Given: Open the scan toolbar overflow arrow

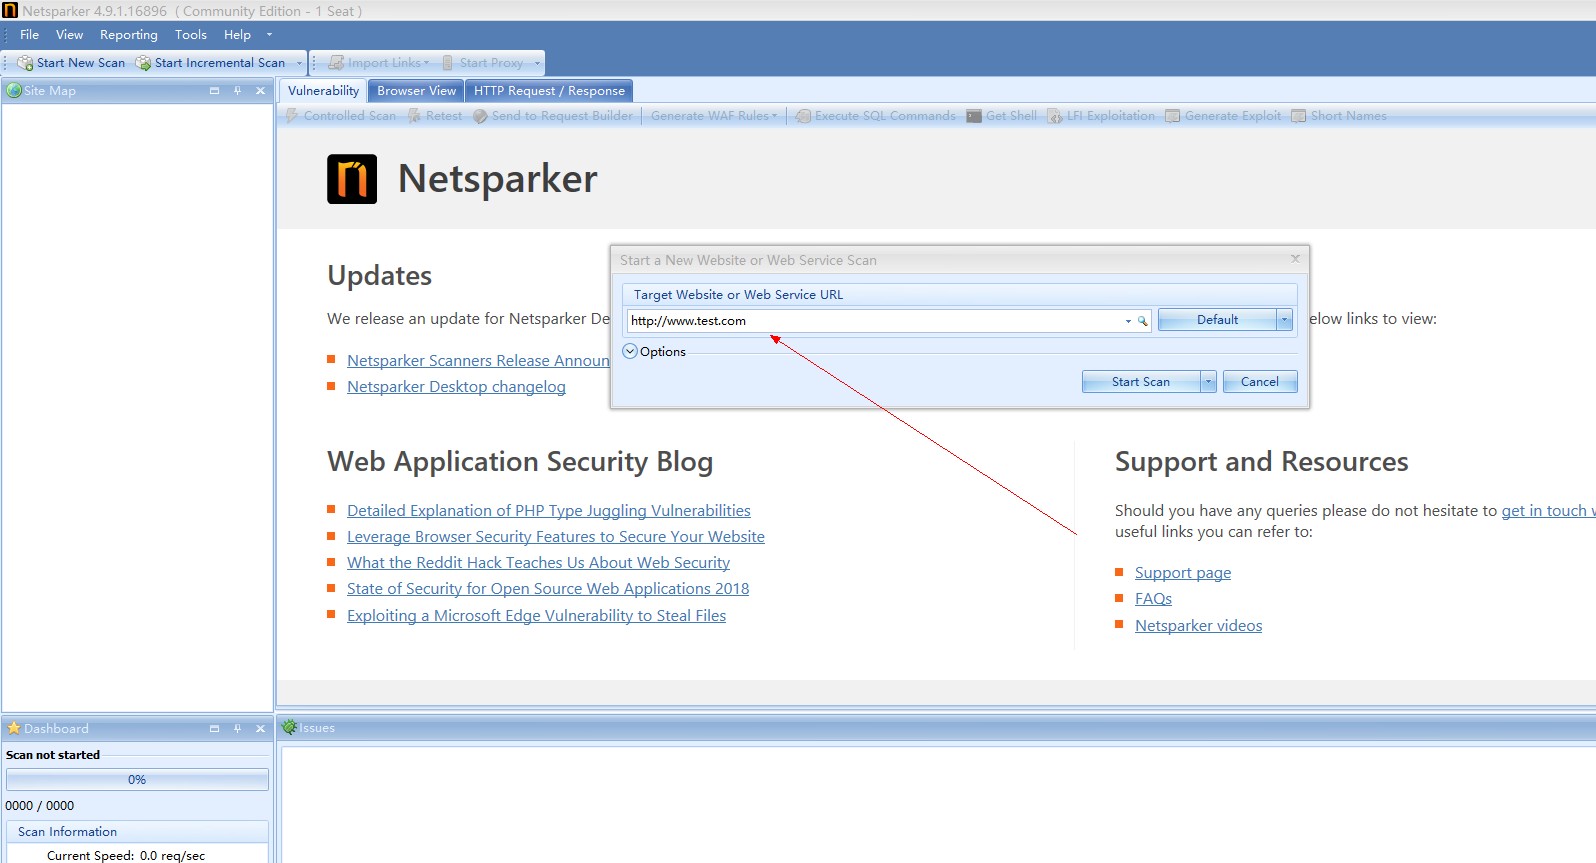Looking at the screenshot, I should 299,63.
